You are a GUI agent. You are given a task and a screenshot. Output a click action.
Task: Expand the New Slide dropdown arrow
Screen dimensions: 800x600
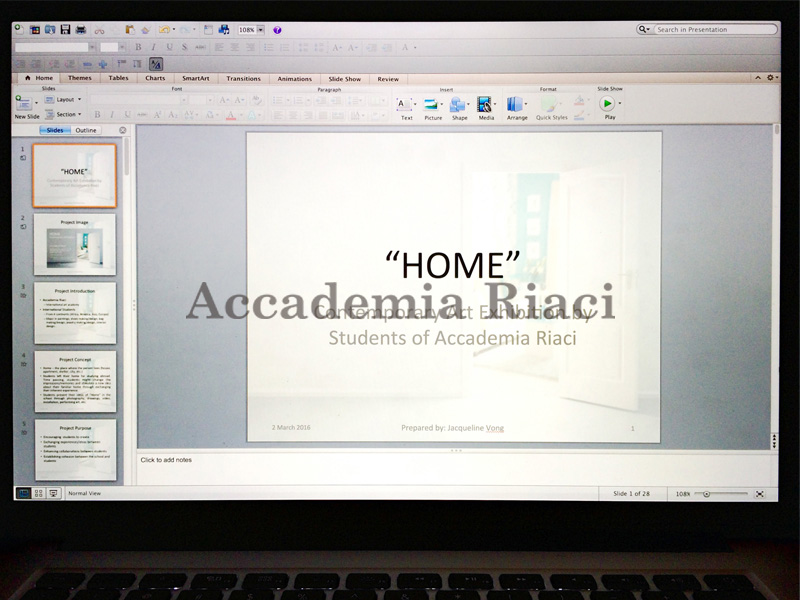36,104
